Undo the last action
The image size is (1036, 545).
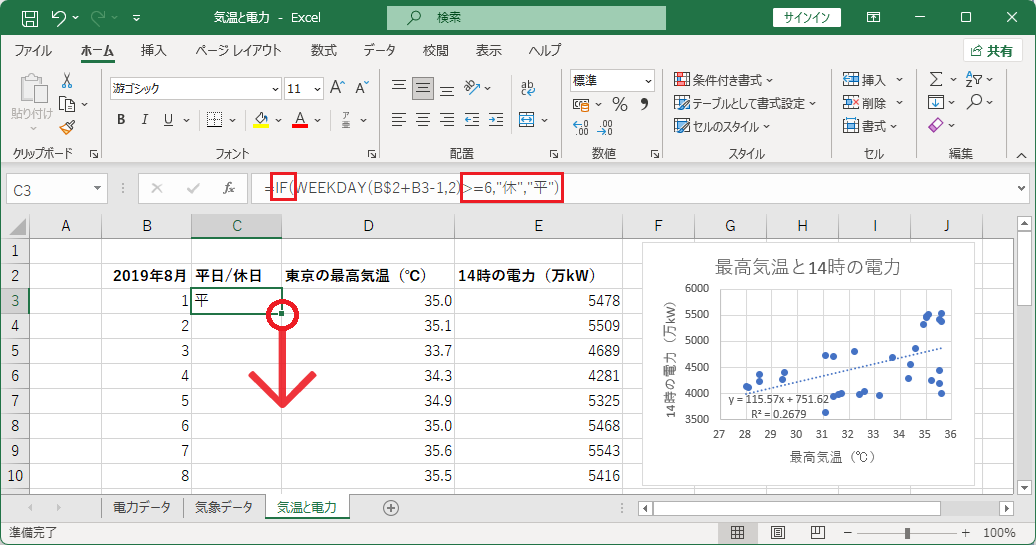pyautogui.click(x=59, y=18)
